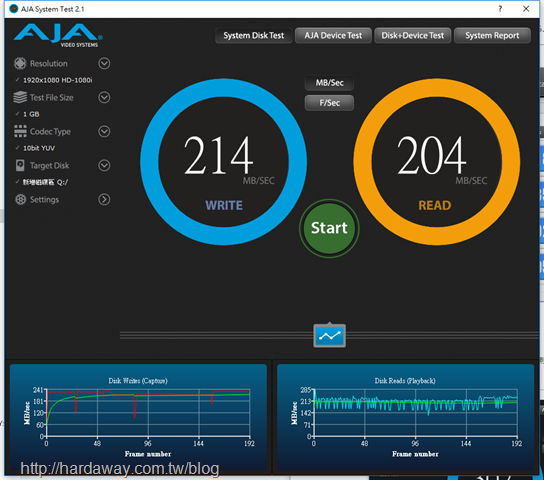544x480 pixels.
Task: Click the 214 write speed readout
Action: coord(218,155)
